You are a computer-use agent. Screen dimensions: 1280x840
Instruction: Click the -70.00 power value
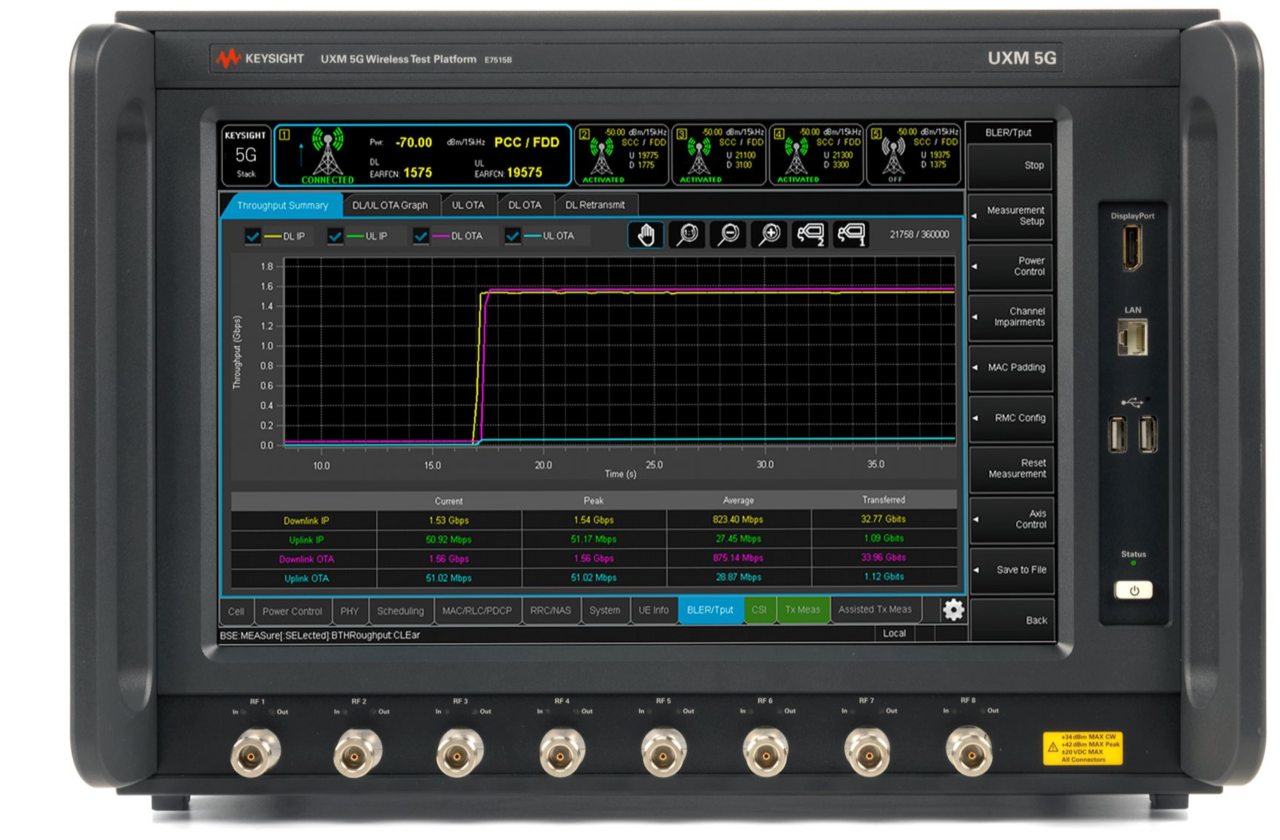click(x=413, y=143)
